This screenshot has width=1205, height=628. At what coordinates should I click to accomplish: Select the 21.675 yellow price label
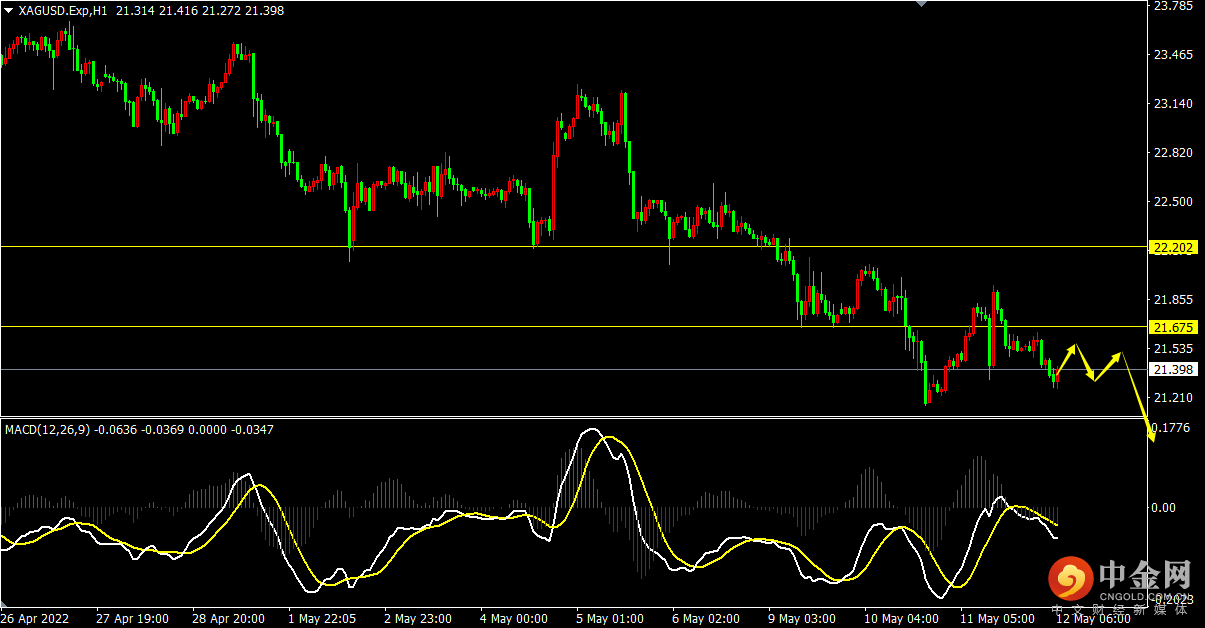1172,327
